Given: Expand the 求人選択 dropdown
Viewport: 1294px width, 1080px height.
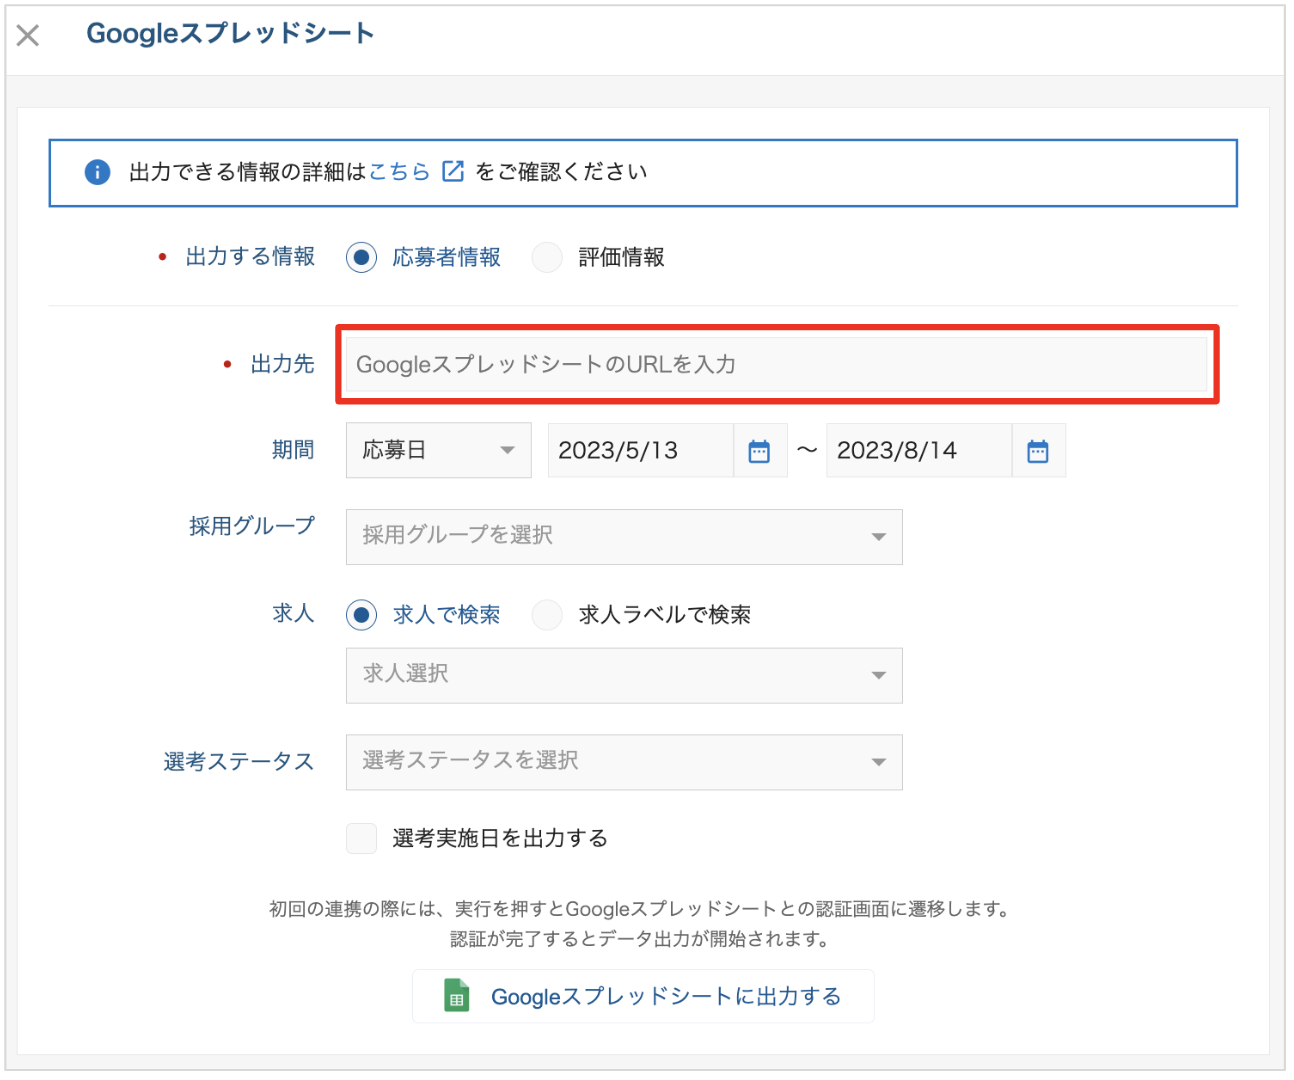Looking at the screenshot, I should pyautogui.click(x=624, y=675).
